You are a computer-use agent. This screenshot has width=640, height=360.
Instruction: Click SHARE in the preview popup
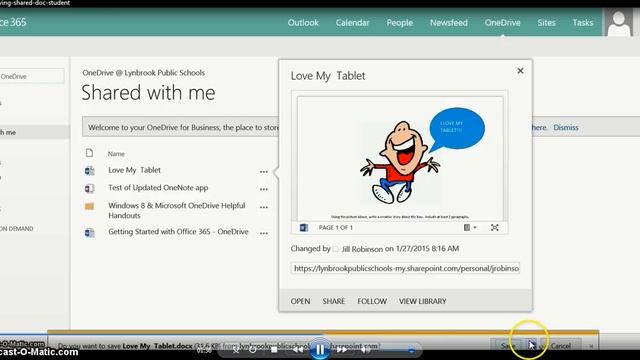pos(333,301)
